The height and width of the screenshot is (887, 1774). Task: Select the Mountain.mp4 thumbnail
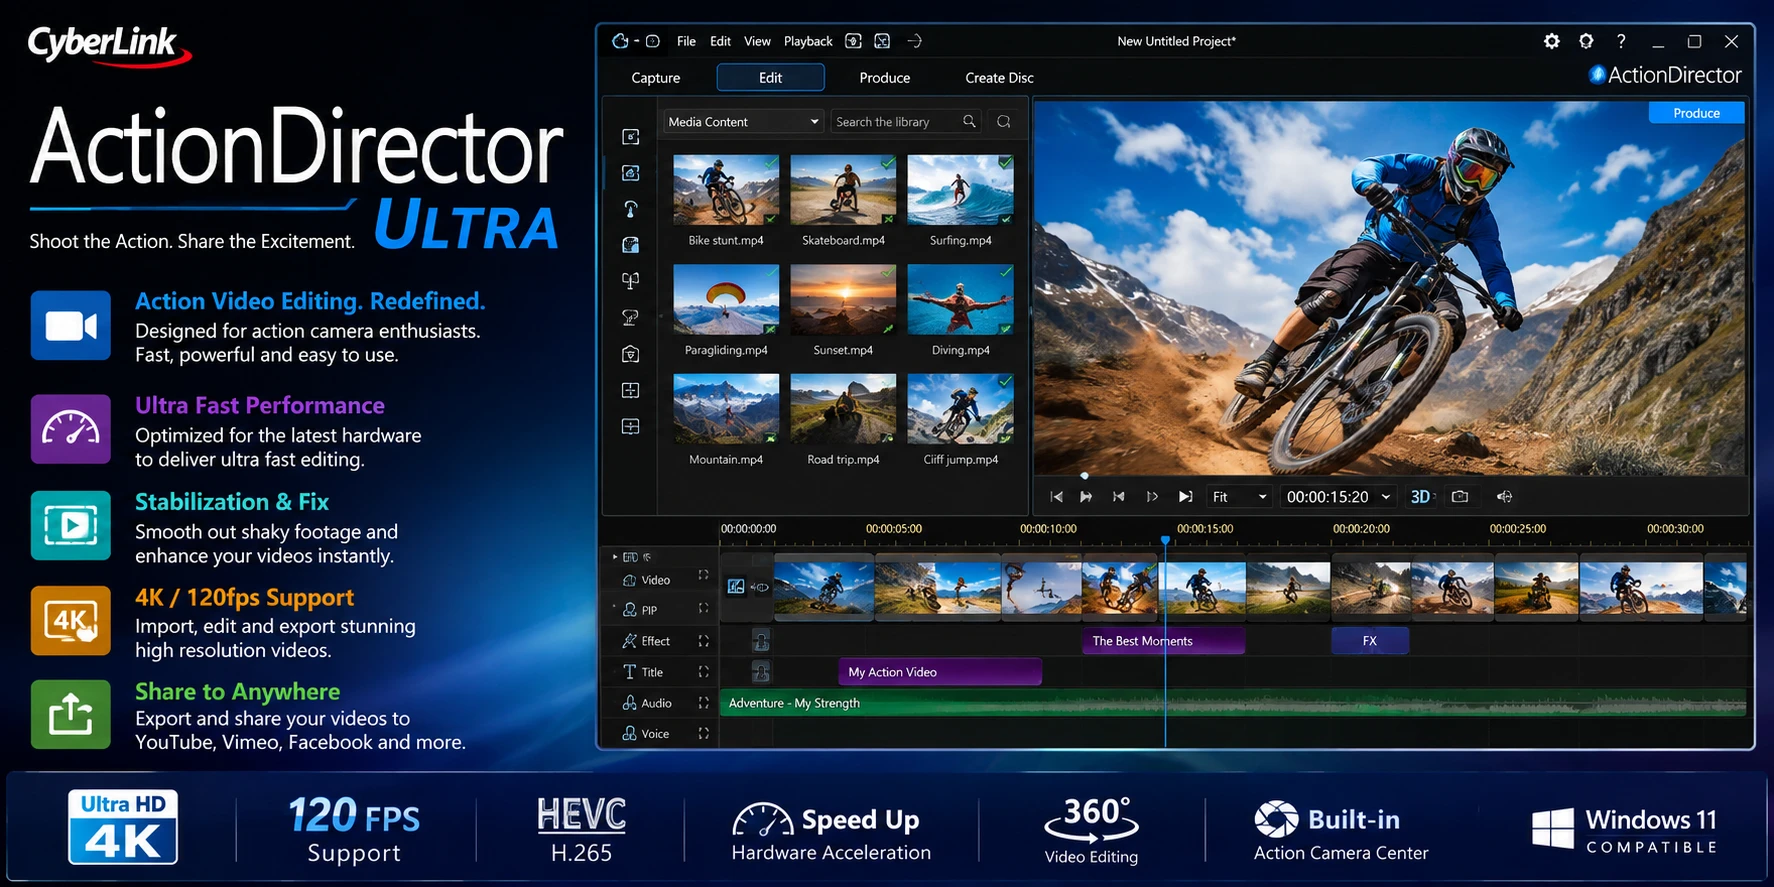point(726,409)
